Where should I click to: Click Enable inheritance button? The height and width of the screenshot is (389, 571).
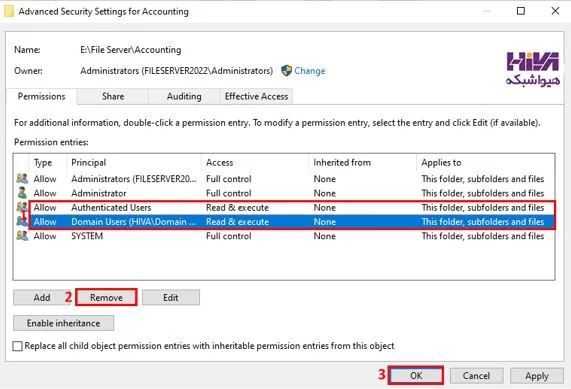coord(63,323)
